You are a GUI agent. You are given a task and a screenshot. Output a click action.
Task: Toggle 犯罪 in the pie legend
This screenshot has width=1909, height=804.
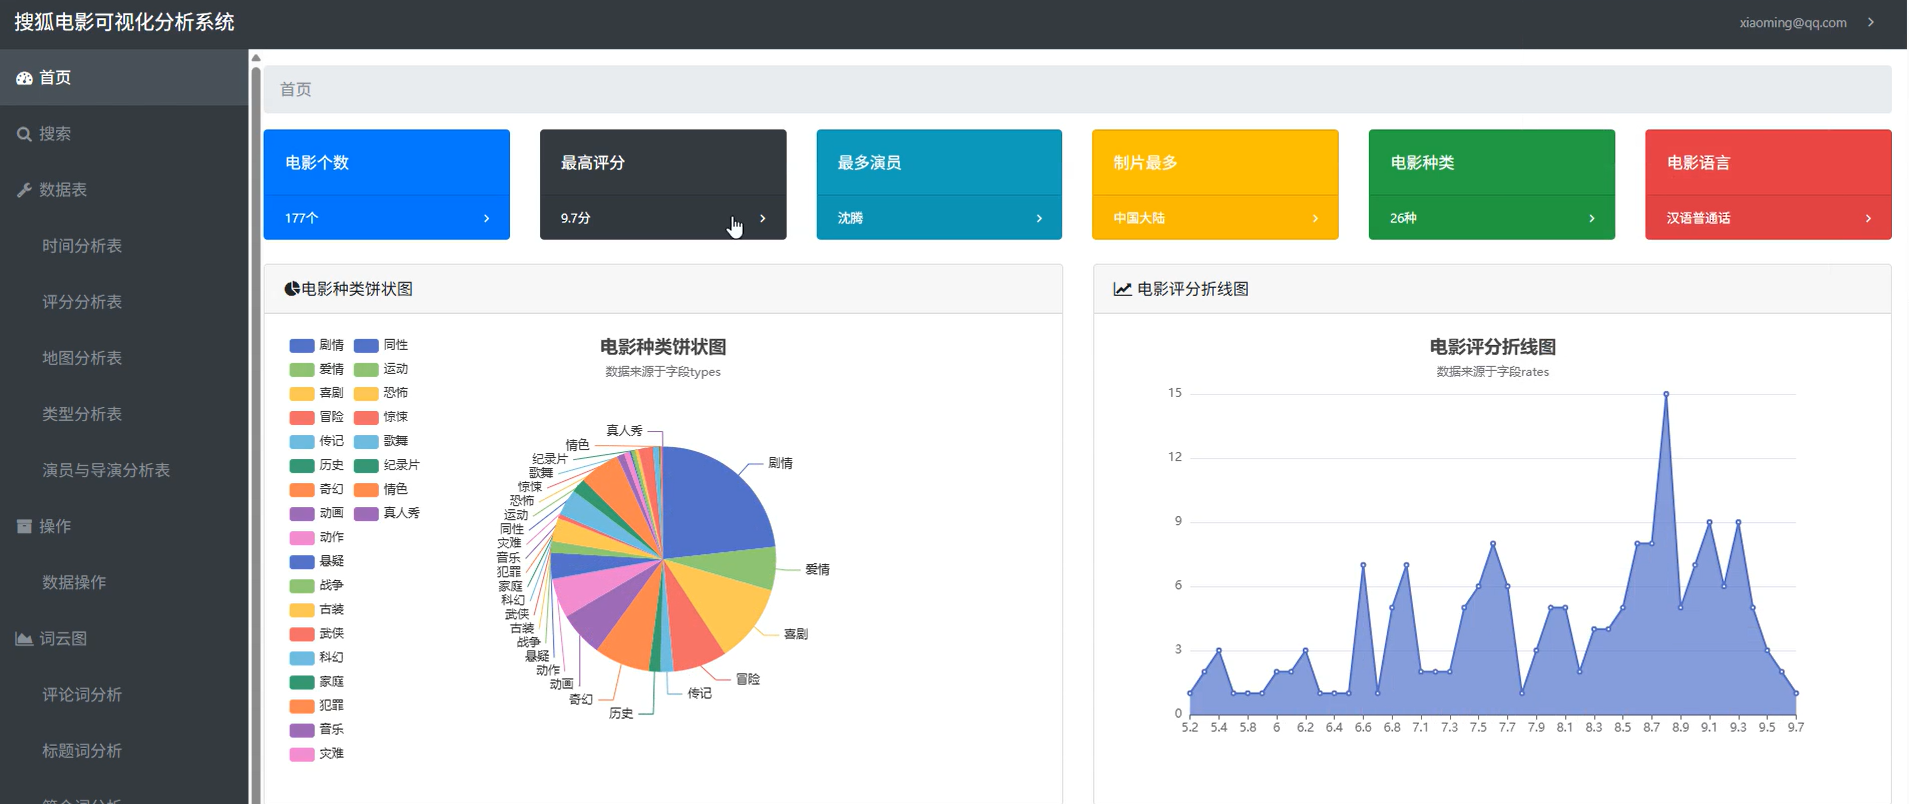click(x=317, y=706)
